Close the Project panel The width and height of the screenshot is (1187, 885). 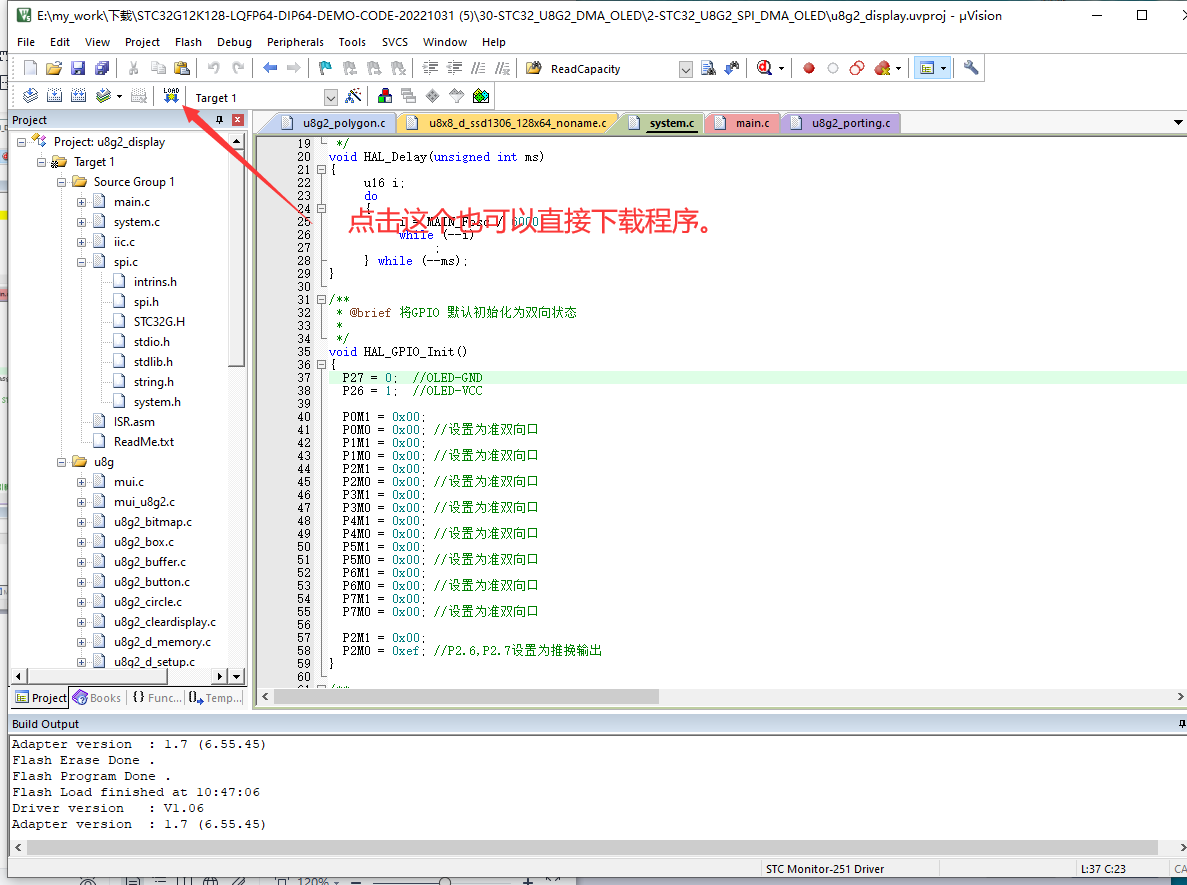(x=238, y=120)
